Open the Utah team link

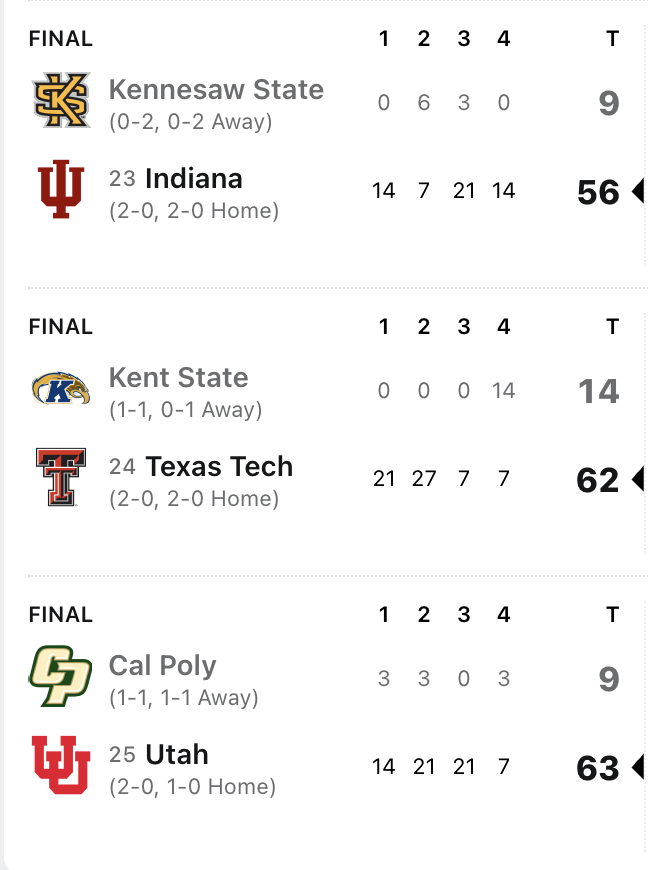tap(177, 755)
